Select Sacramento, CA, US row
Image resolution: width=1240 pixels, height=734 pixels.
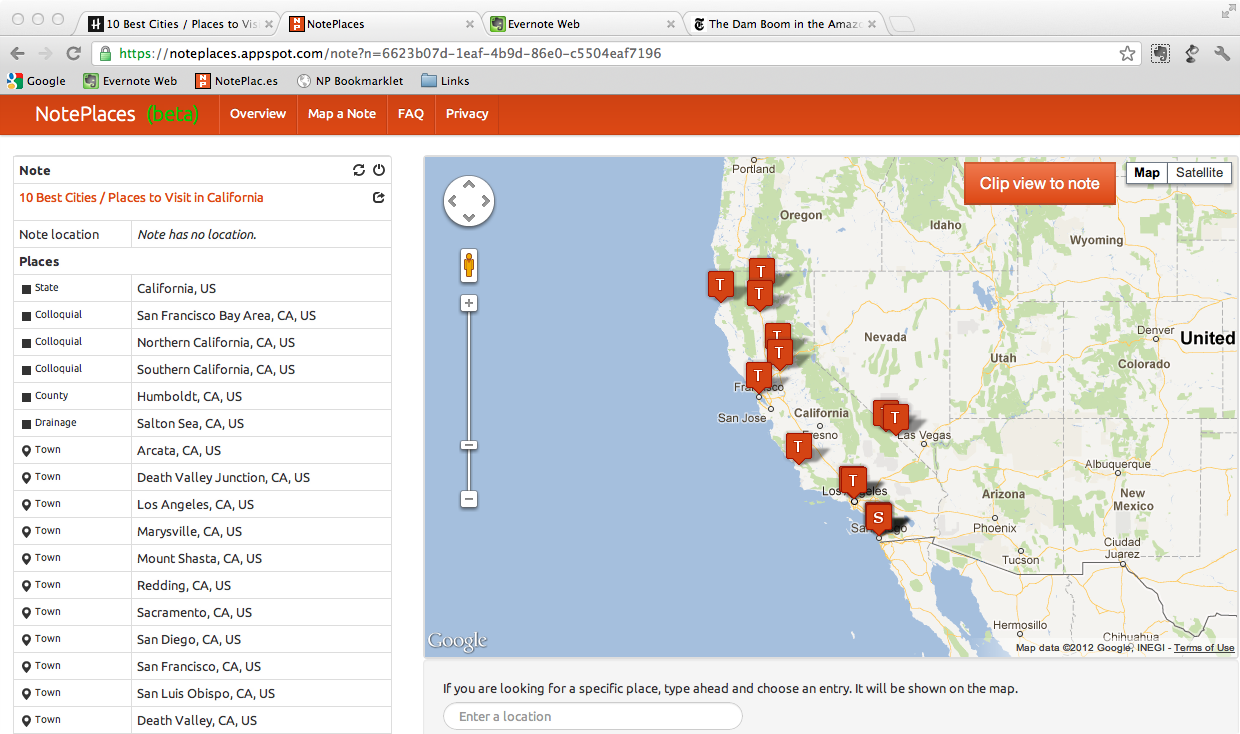click(202, 613)
